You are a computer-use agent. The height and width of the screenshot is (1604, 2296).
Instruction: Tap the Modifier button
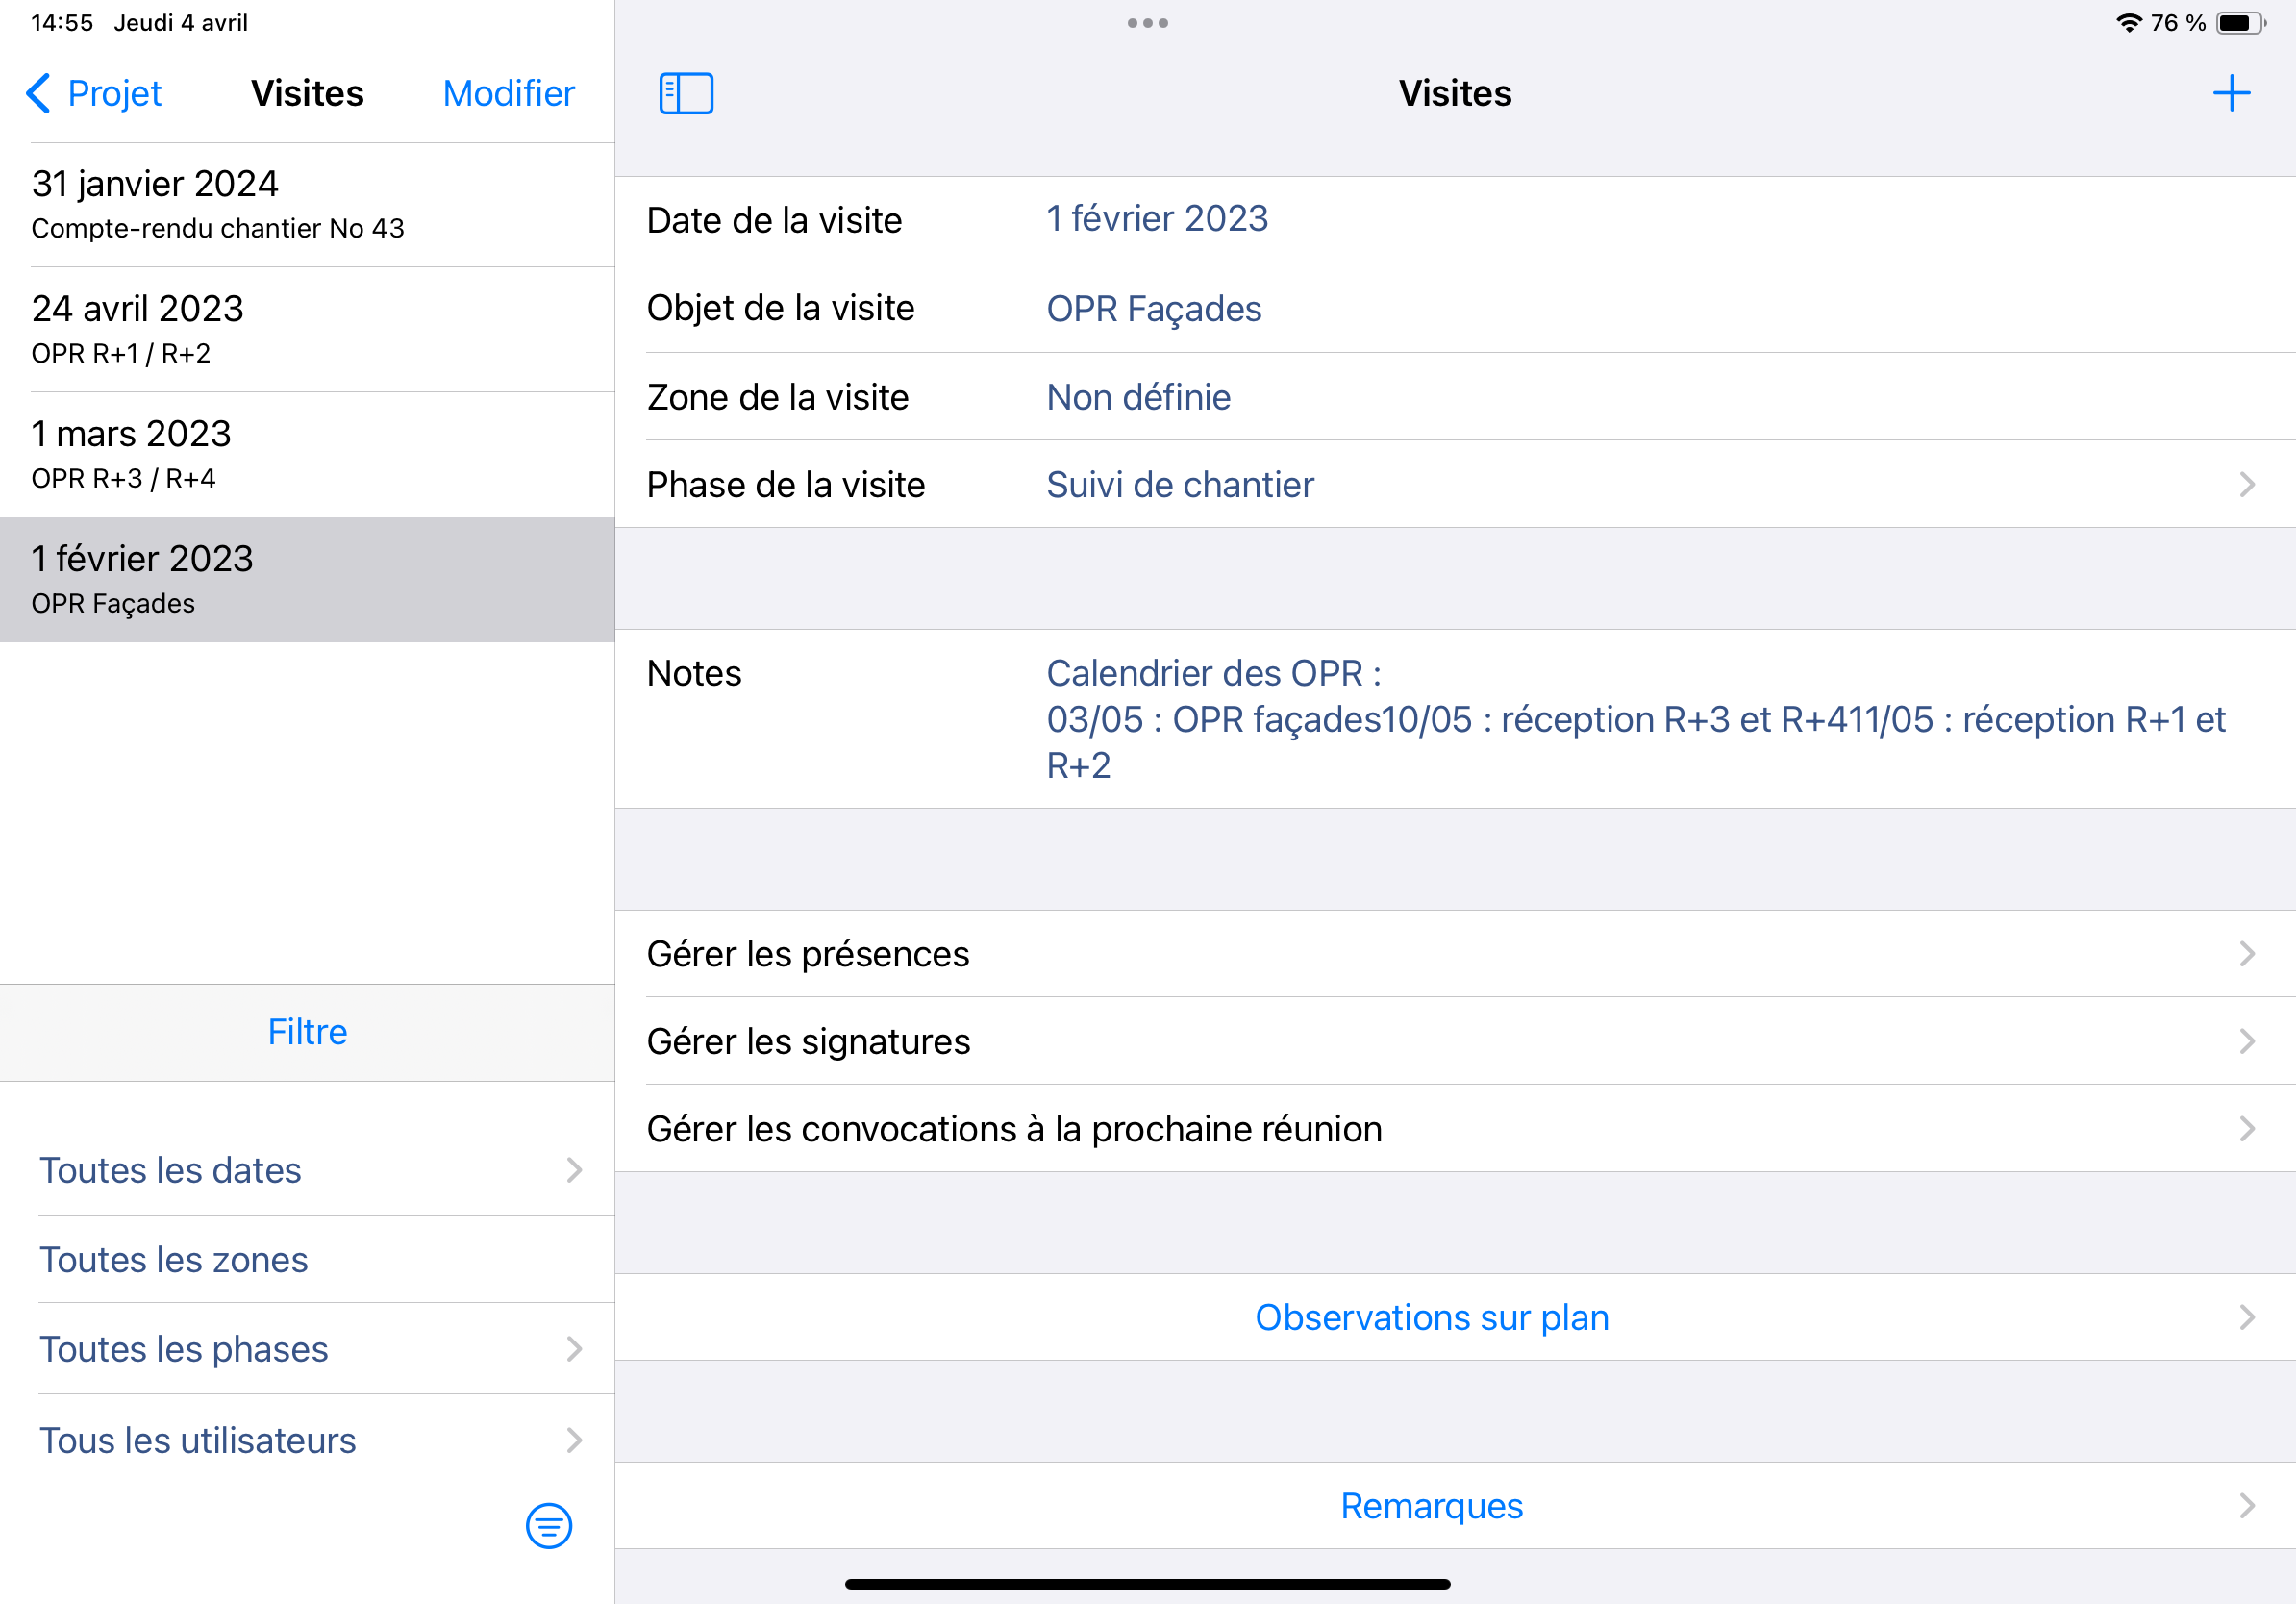(x=508, y=93)
